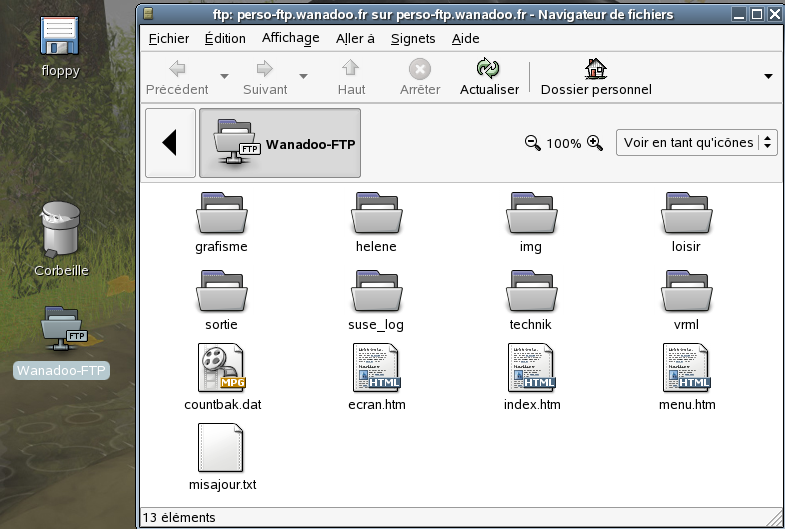This screenshot has width=785, height=529.
Task: Click the suse_log folder name
Action: (x=376, y=325)
